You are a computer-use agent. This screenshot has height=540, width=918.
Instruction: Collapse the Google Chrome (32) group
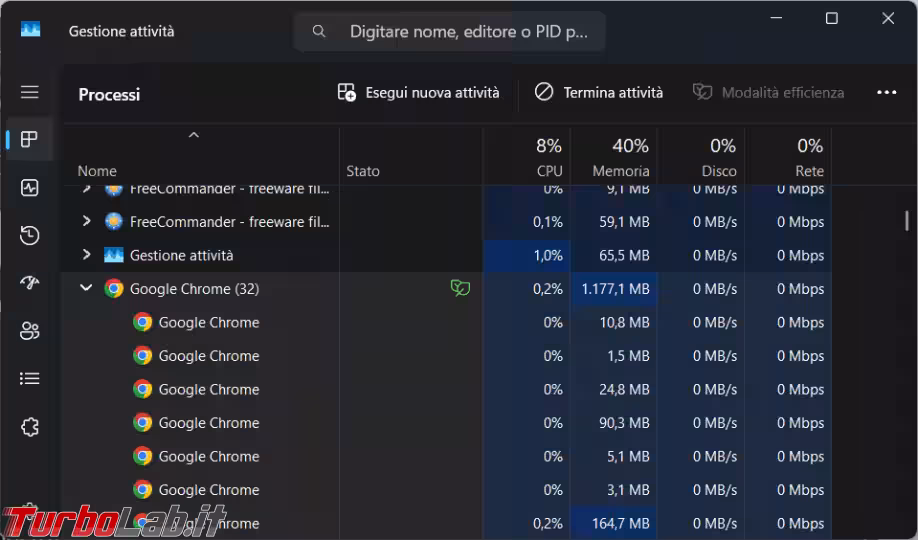coord(86,288)
